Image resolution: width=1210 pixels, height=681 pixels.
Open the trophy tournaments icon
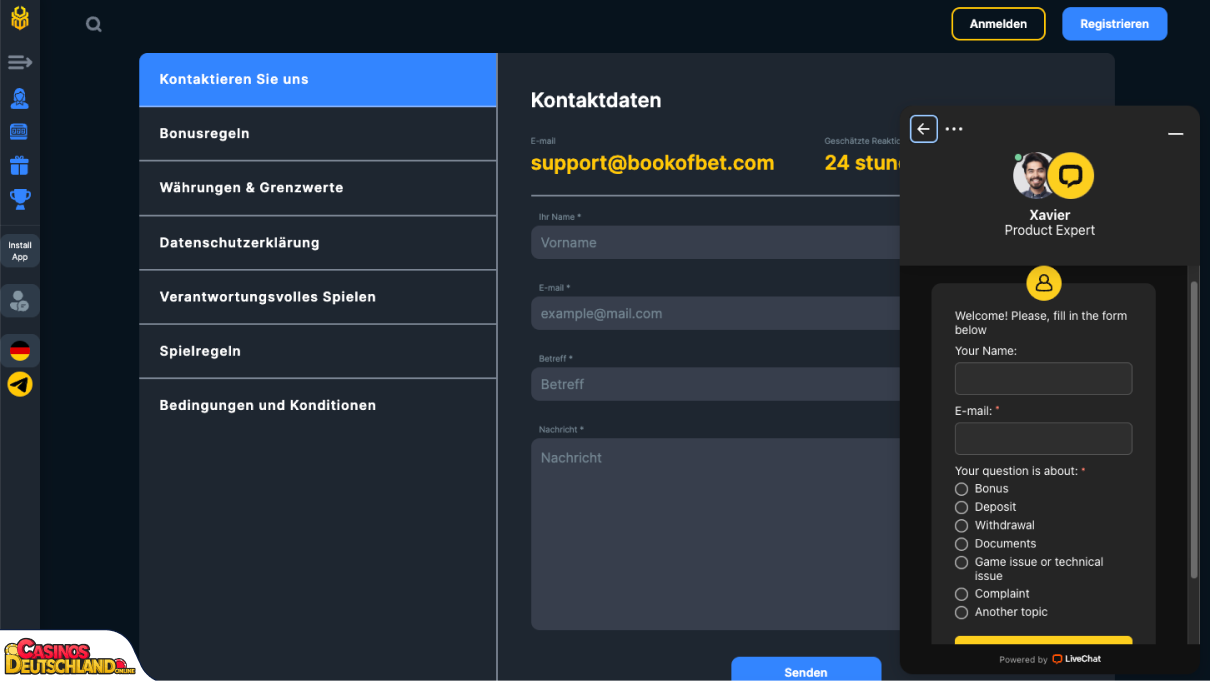[20, 199]
